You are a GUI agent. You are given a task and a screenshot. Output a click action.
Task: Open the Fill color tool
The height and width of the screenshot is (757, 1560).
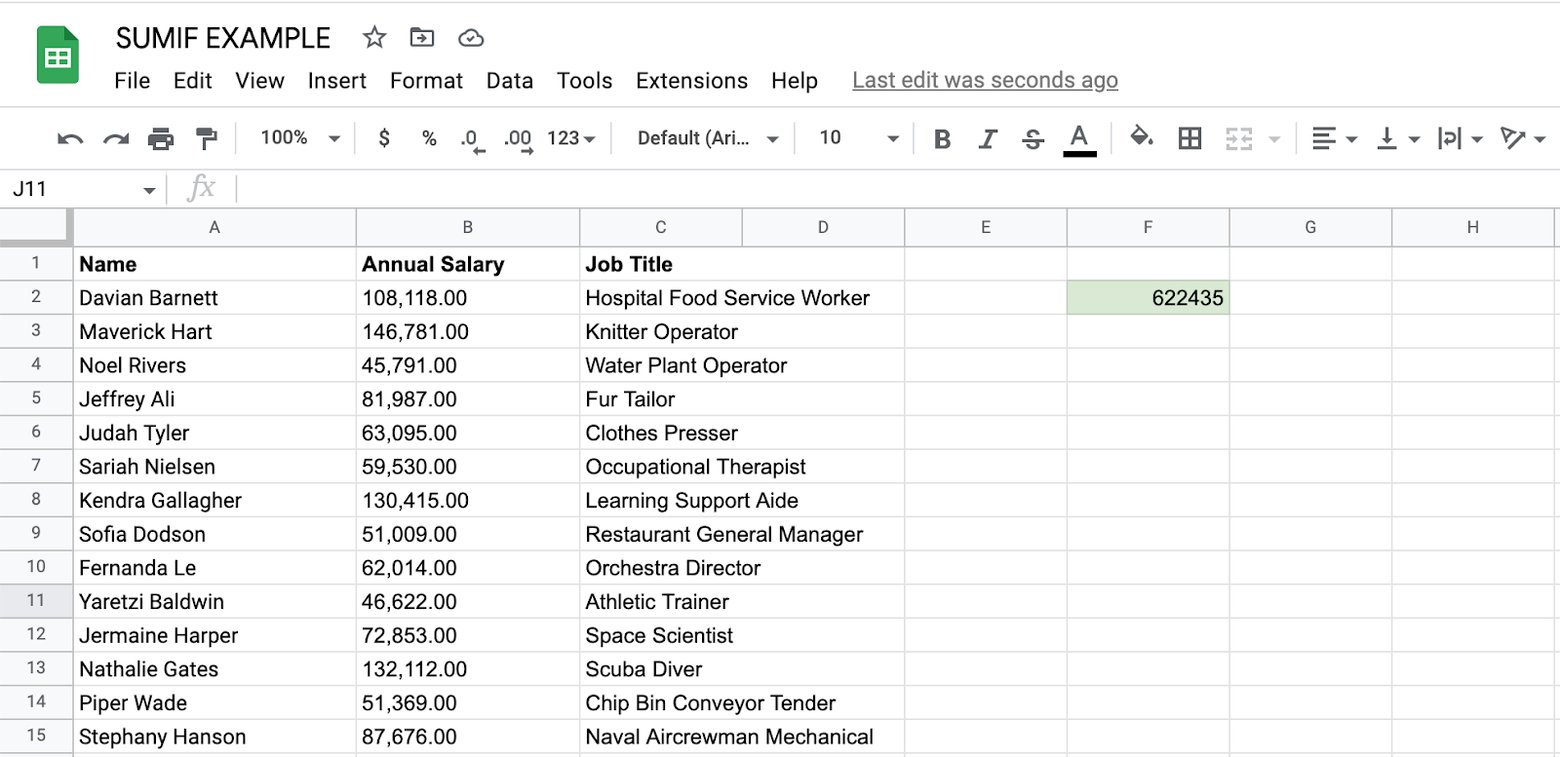tap(1141, 138)
